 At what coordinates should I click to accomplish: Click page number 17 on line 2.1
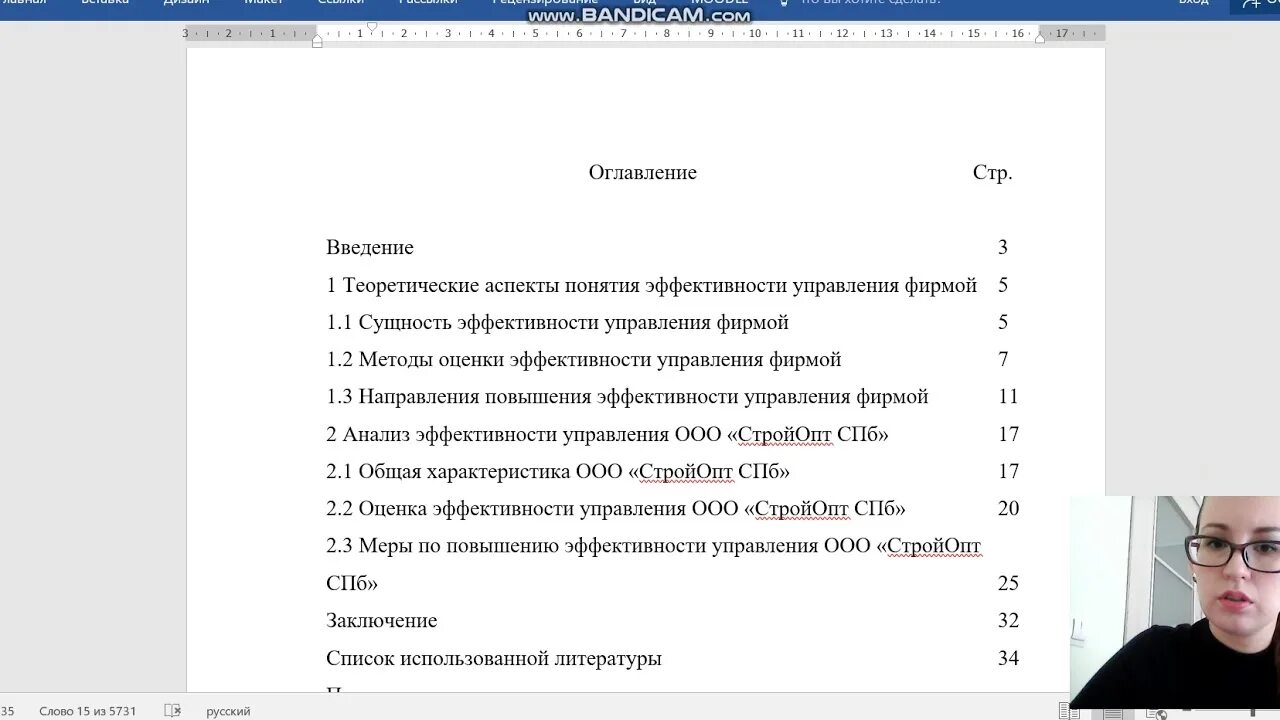[x=1008, y=471]
